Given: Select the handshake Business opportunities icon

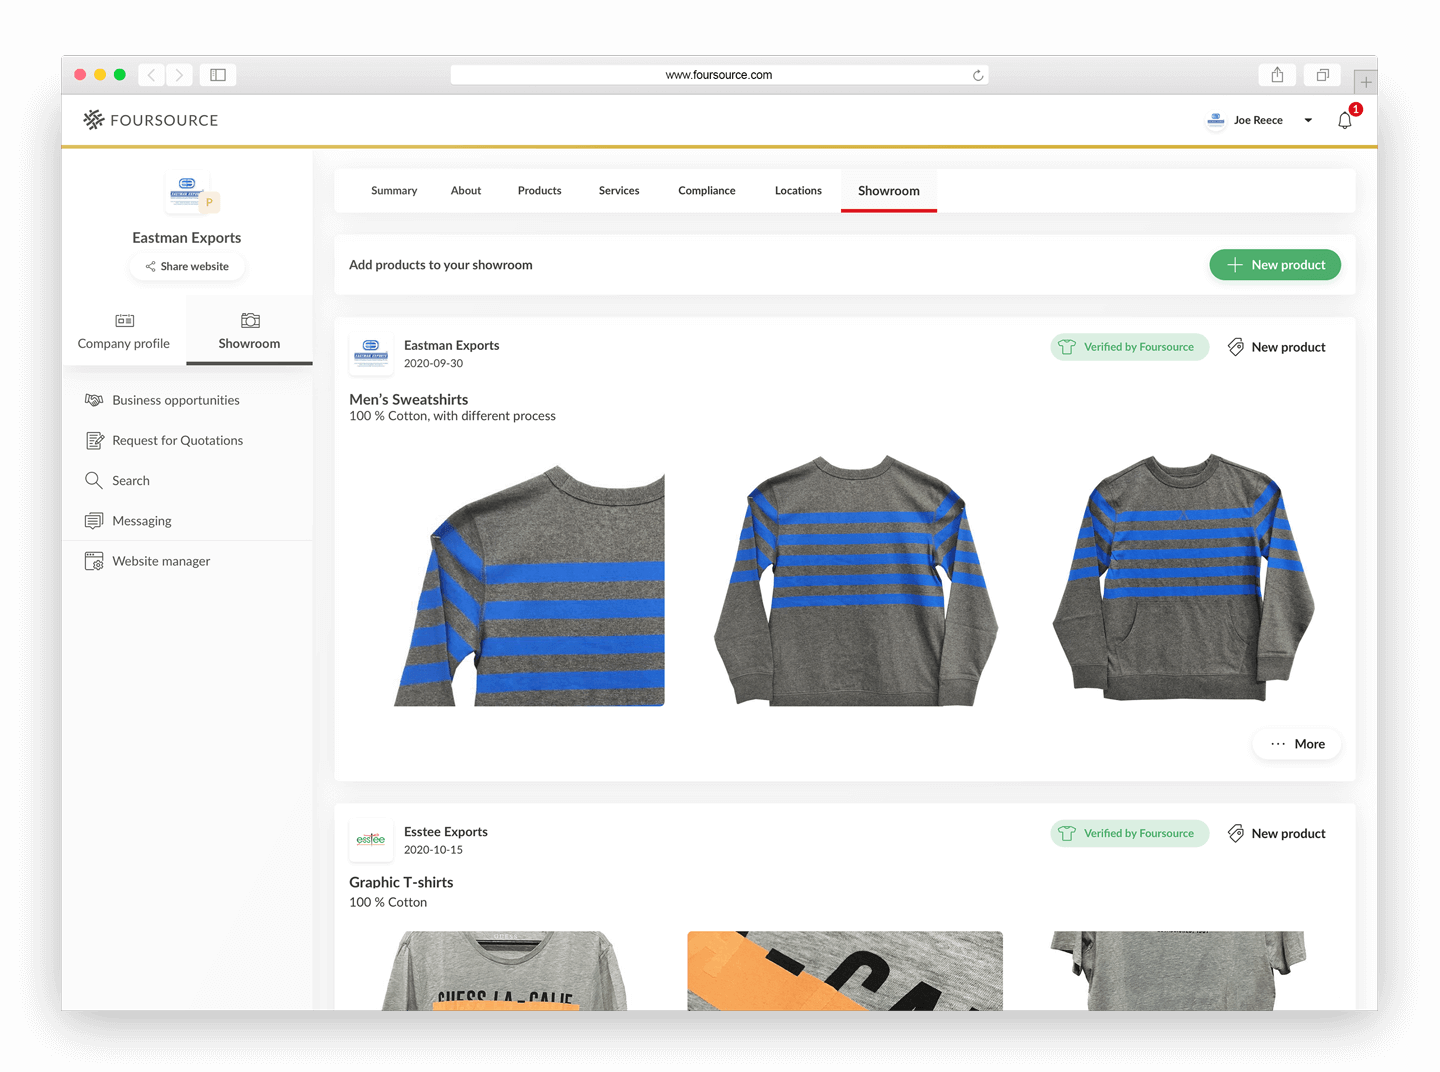Looking at the screenshot, I should tap(94, 399).
